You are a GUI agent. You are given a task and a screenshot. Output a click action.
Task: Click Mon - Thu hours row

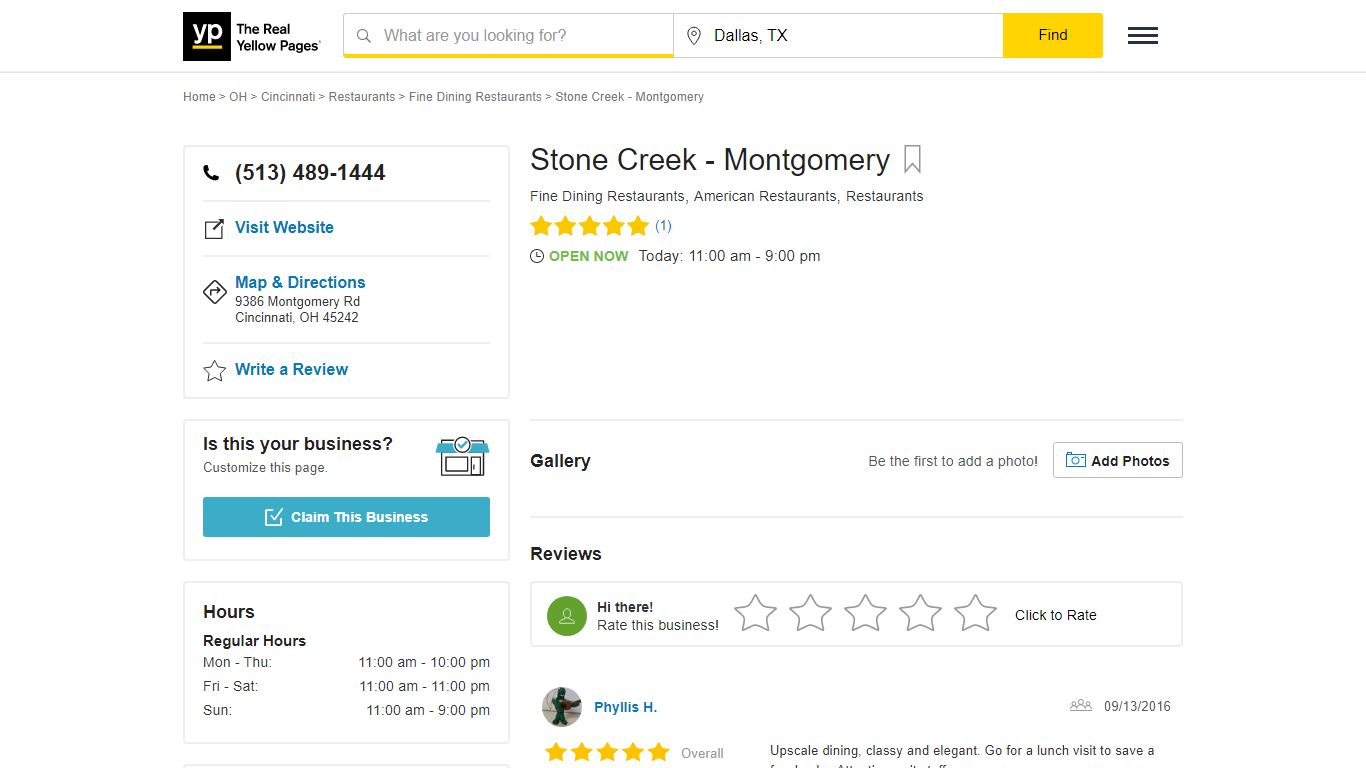pyautogui.click(x=346, y=662)
